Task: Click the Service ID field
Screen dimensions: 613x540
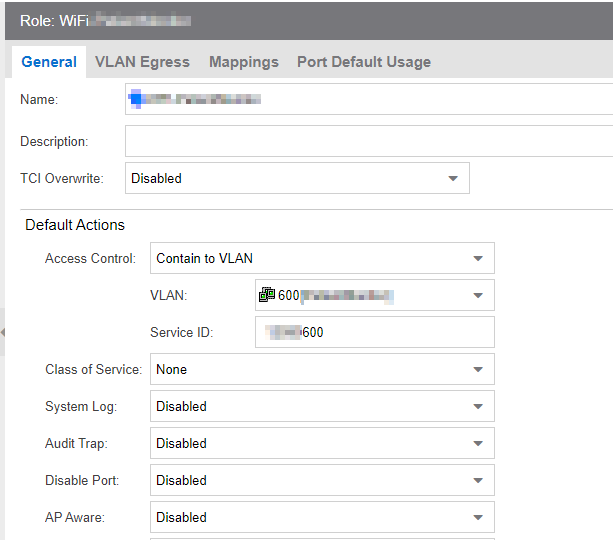Action: coord(374,332)
